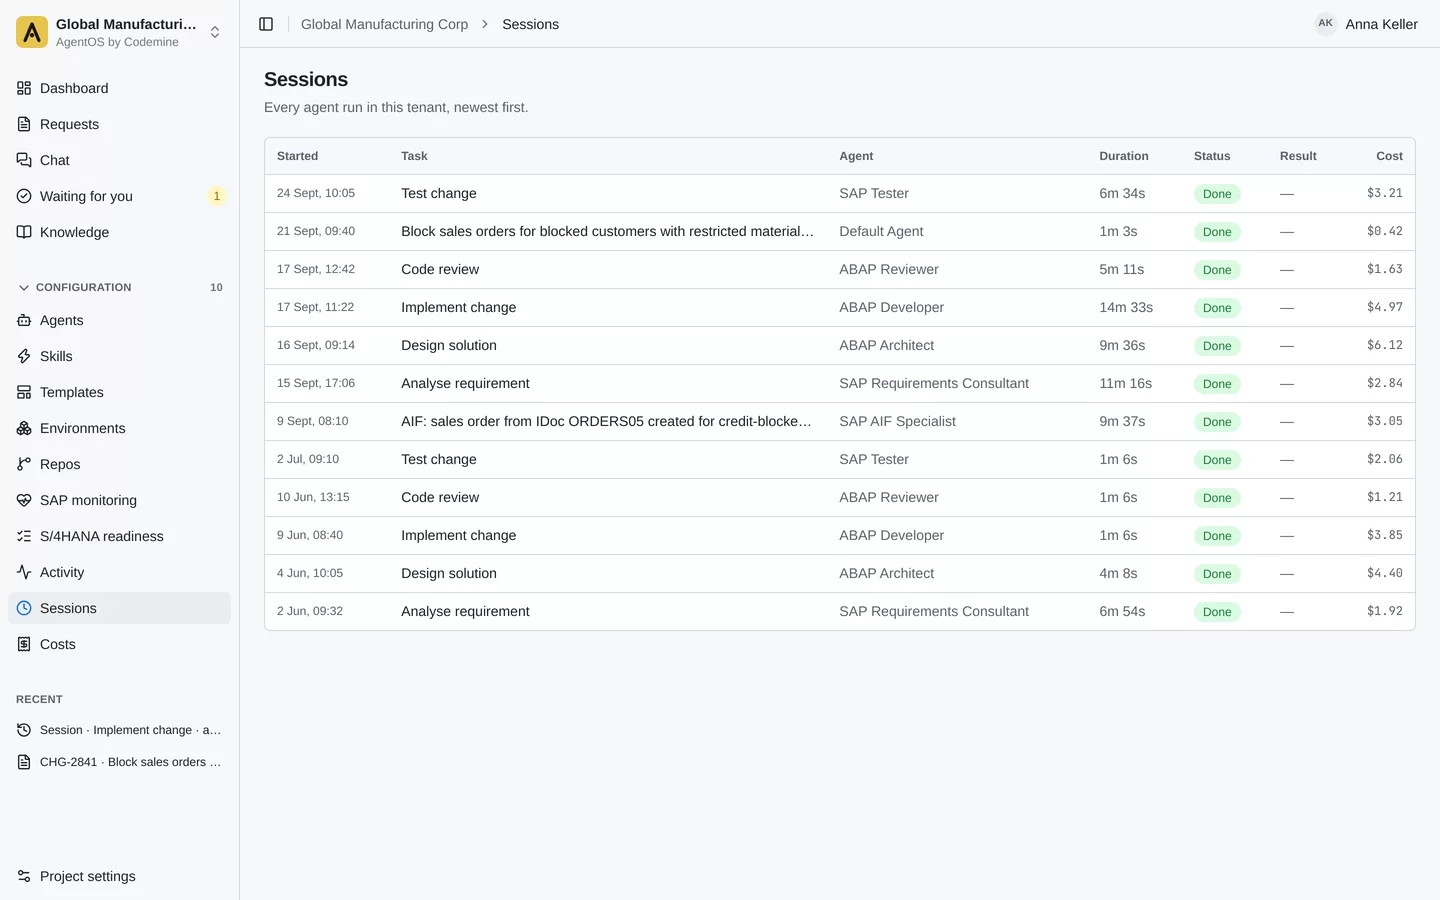Click the Waiting for you checkmark icon
1440x900 pixels.
point(24,196)
